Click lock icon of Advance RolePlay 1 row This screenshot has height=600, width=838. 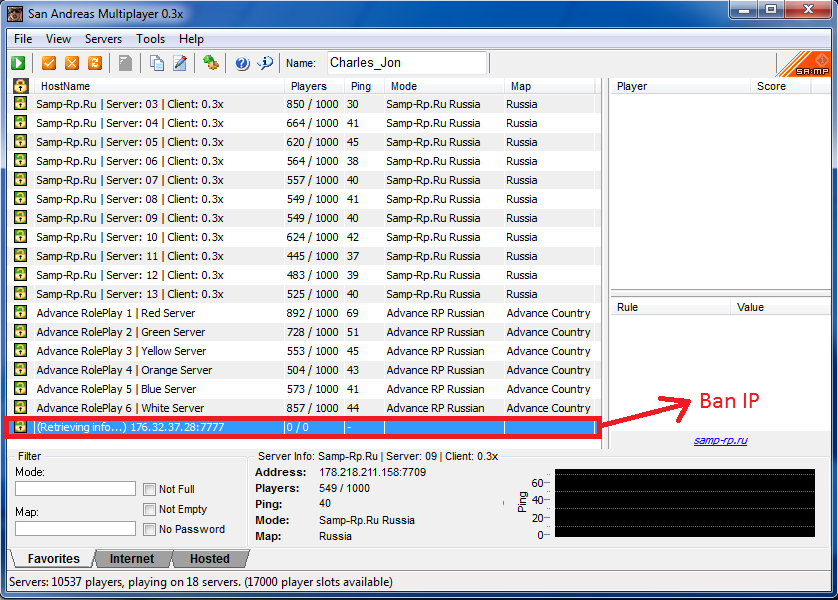pyautogui.click(x=20, y=313)
